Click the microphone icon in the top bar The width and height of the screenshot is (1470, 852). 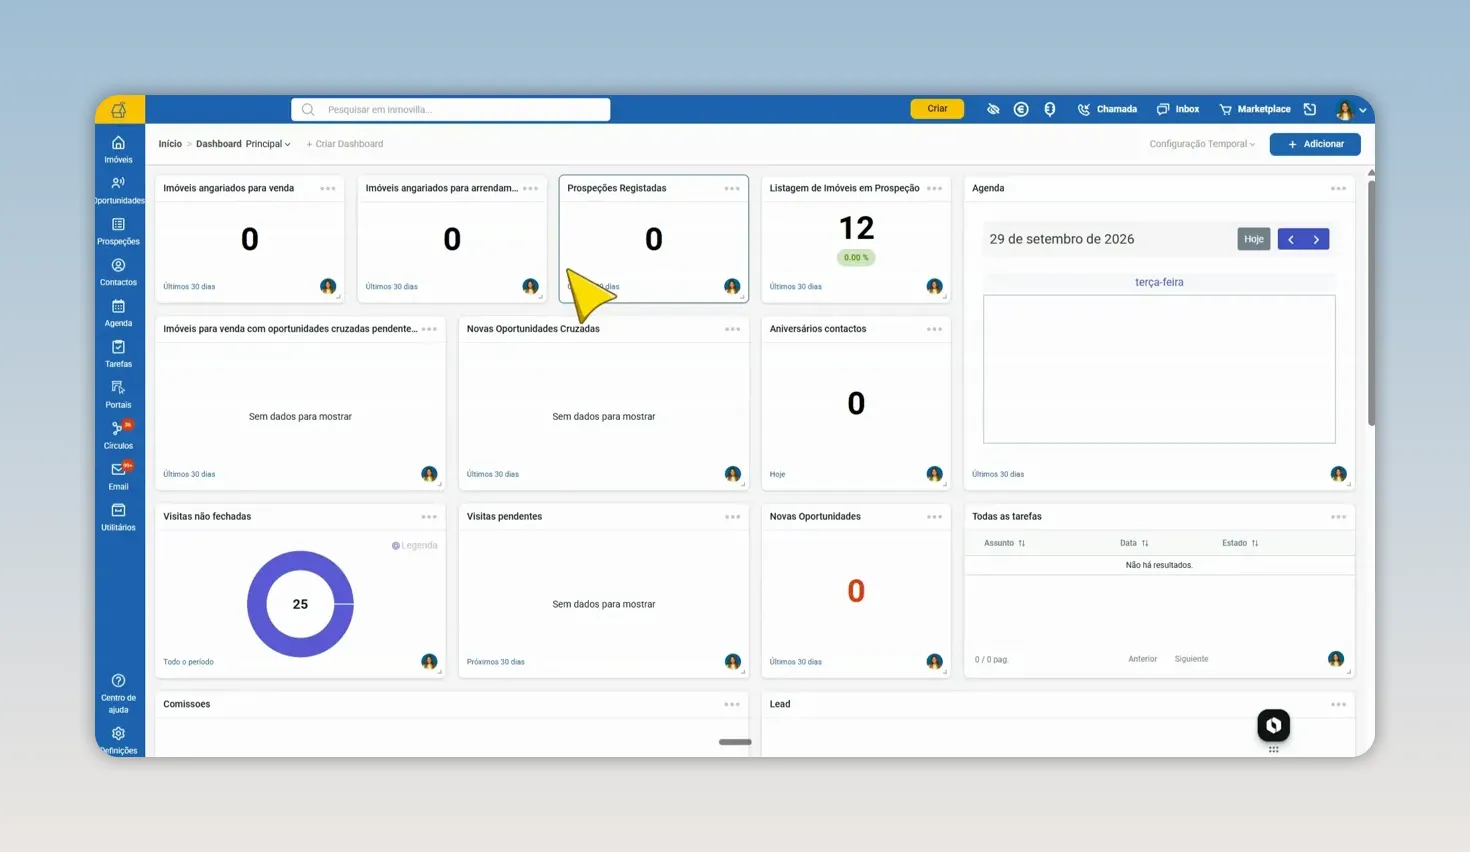[x=1050, y=109]
